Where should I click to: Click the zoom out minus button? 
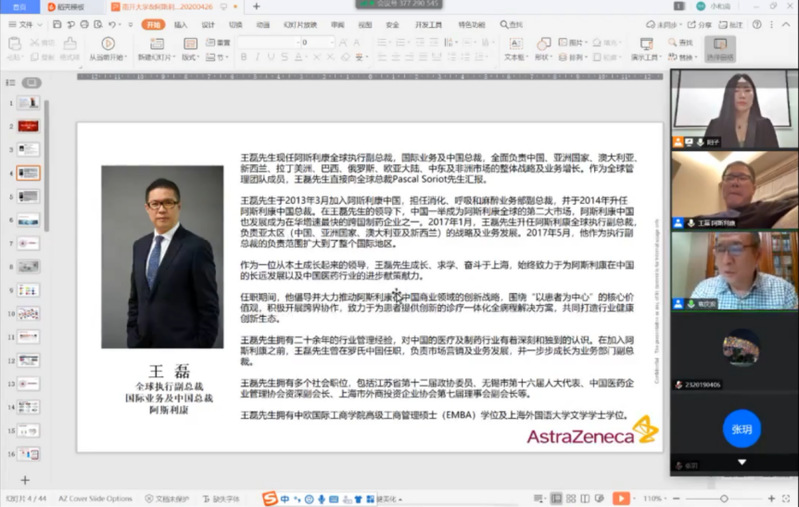pyautogui.click(x=676, y=498)
